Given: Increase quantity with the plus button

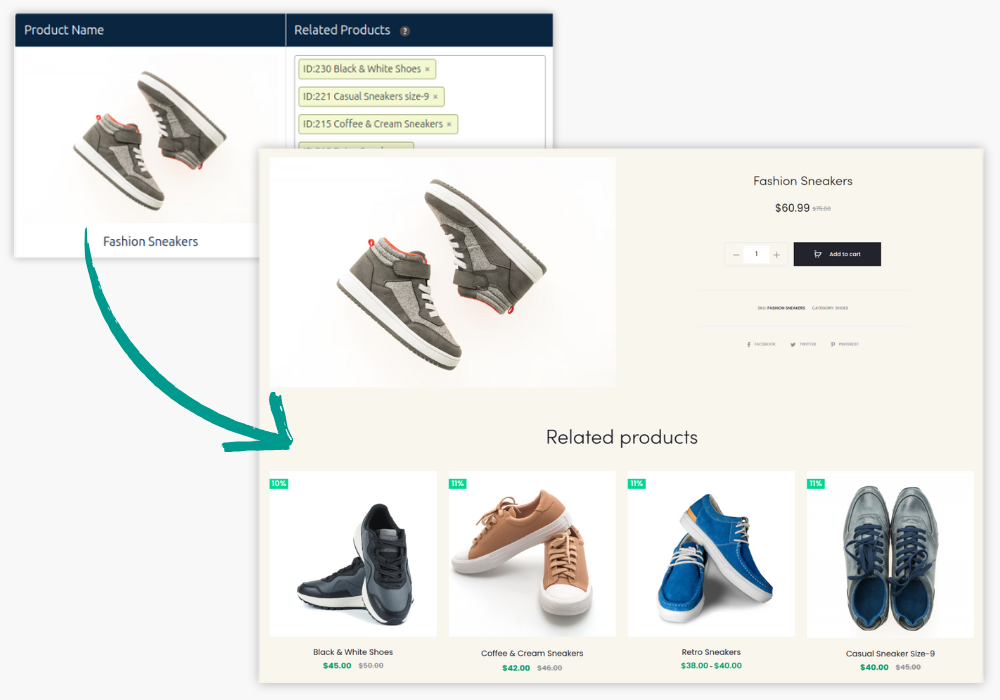Looking at the screenshot, I should tap(776, 255).
